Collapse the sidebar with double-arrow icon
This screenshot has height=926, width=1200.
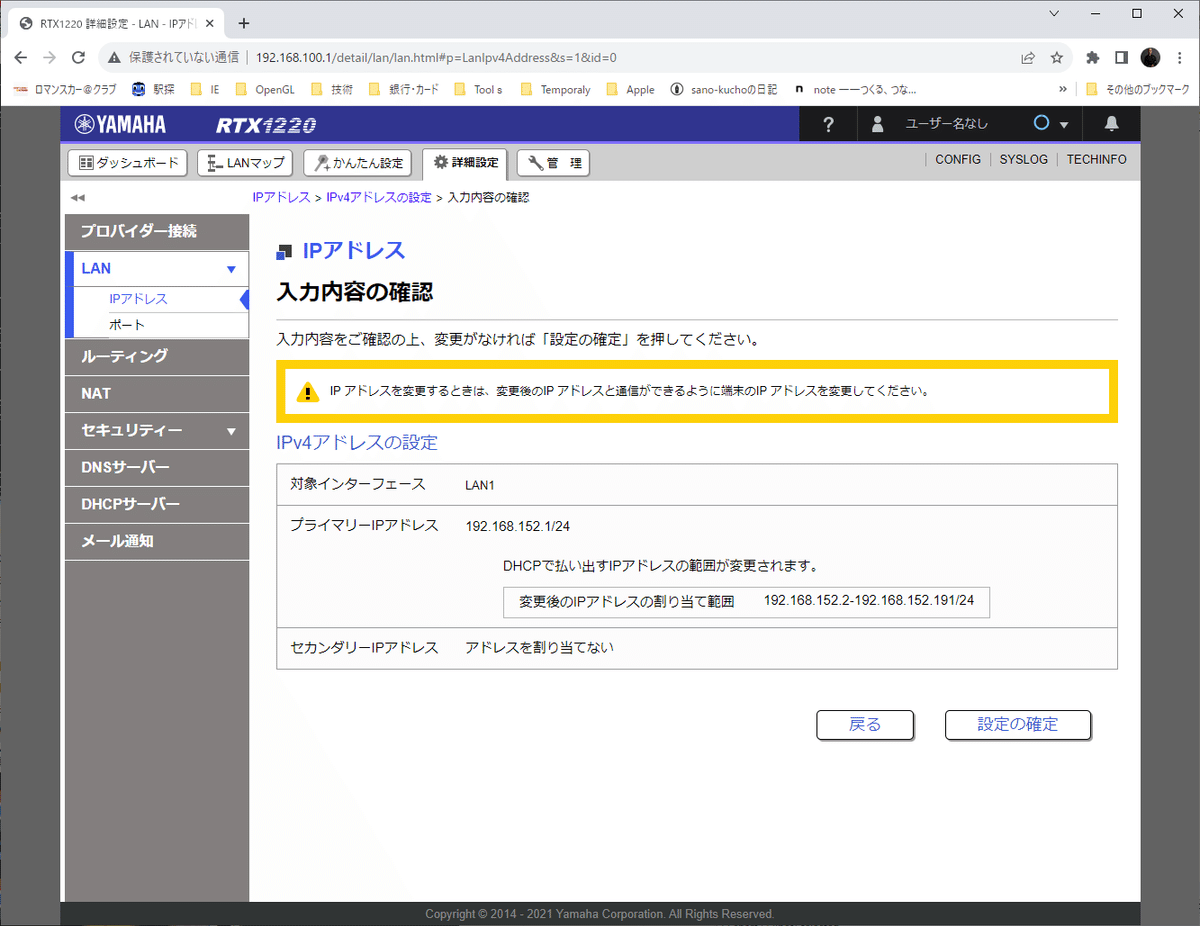point(78,198)
